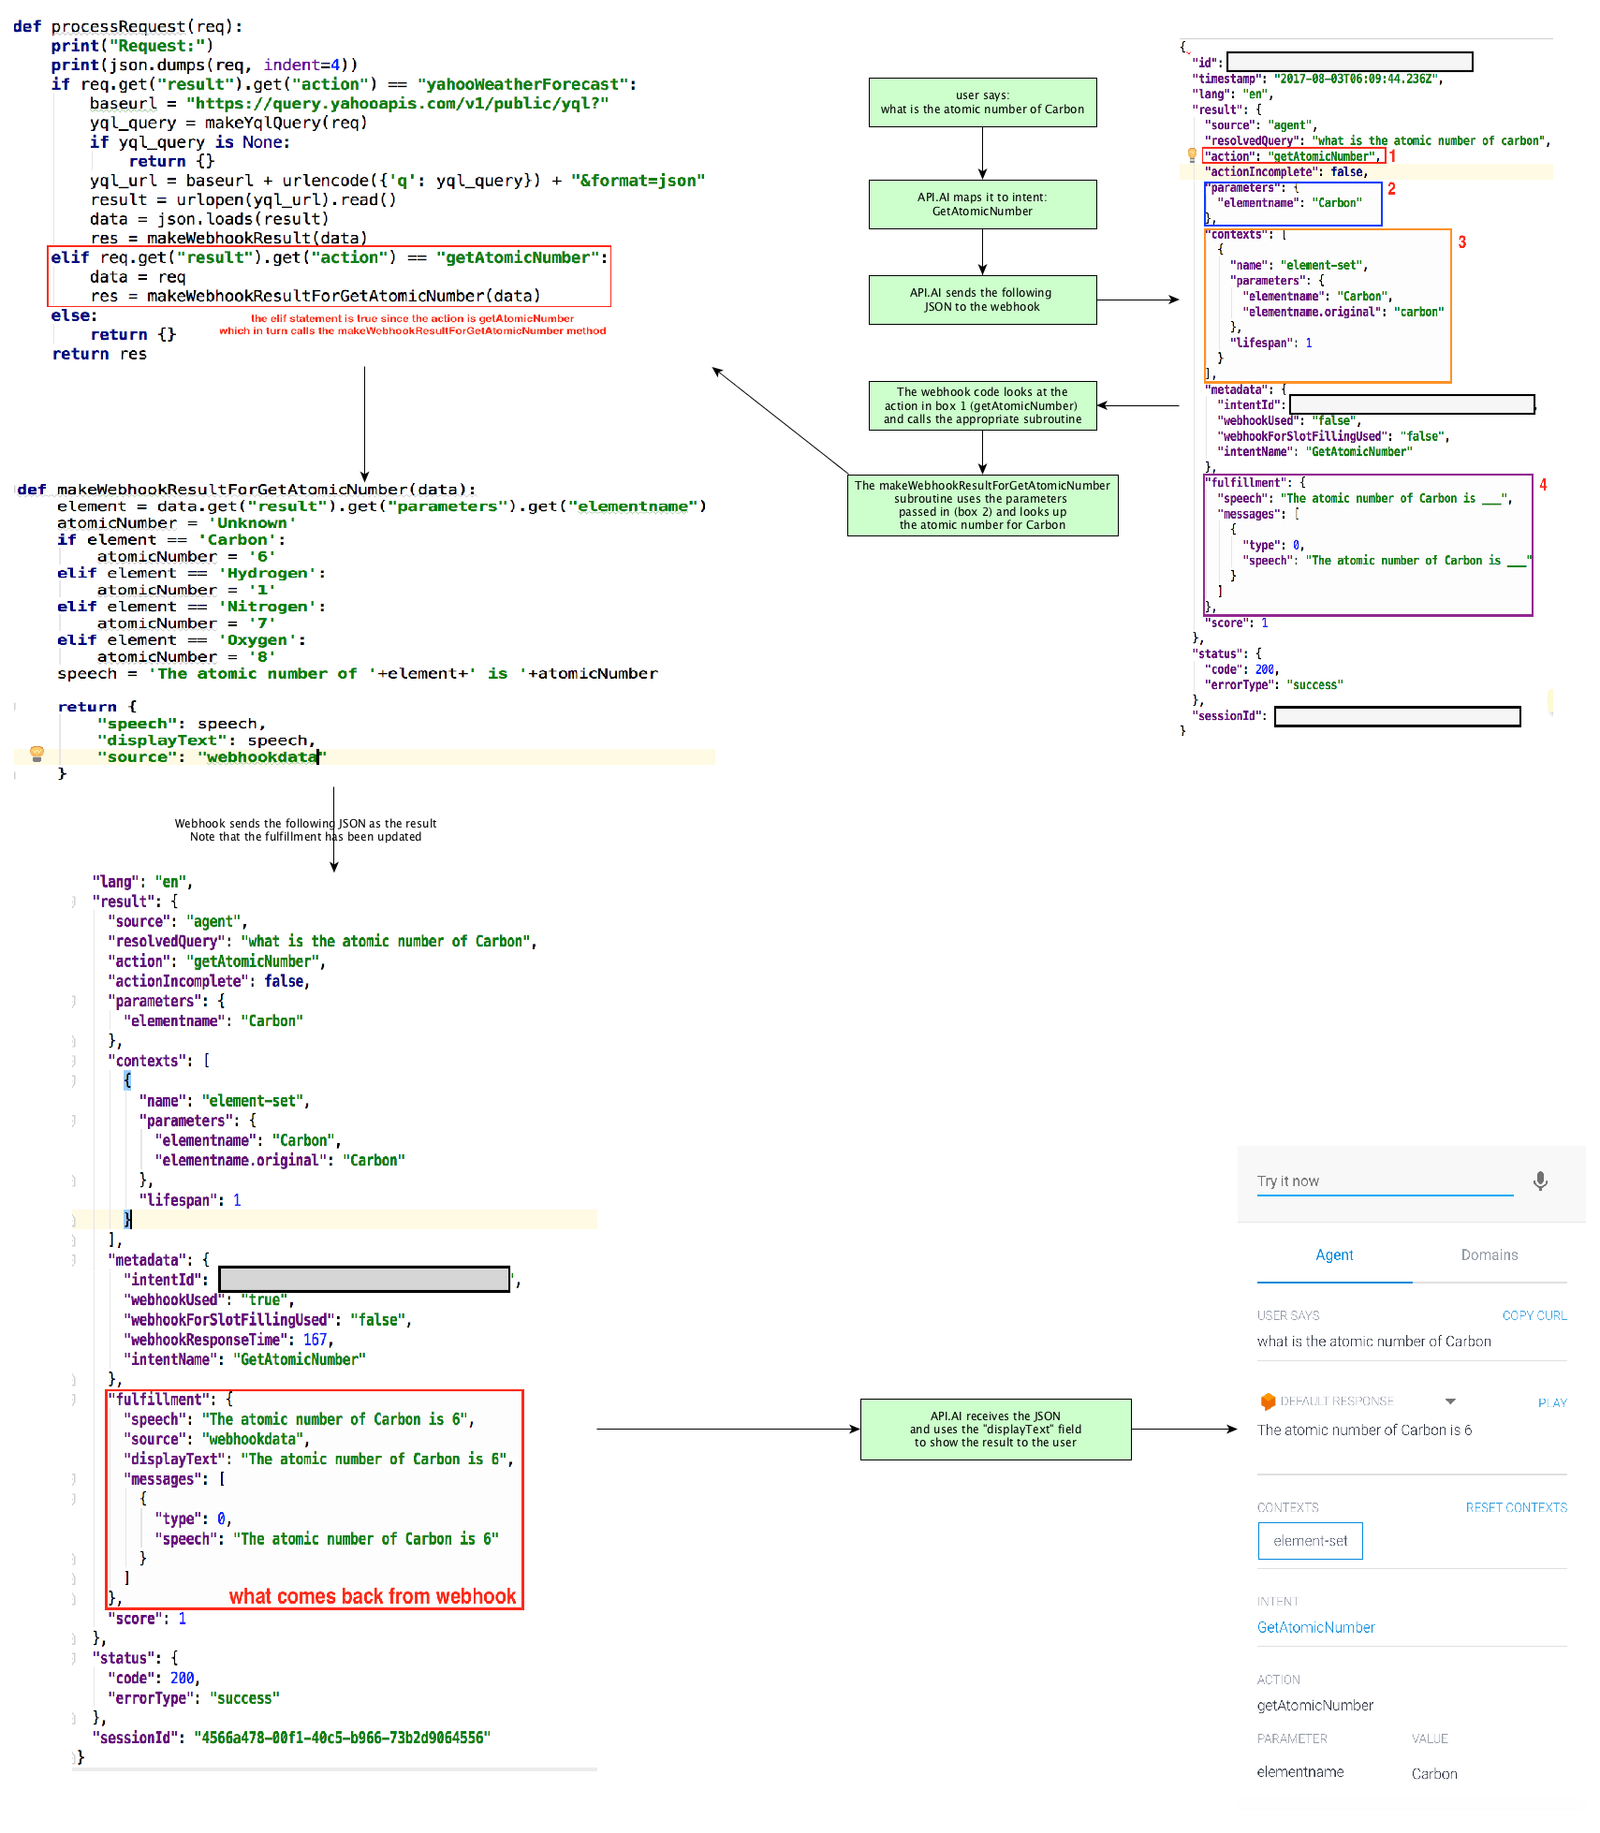Click the lightbulb icon beside "action": "getAtomicNumber" in the request JSON

(x=1191, y=155)
